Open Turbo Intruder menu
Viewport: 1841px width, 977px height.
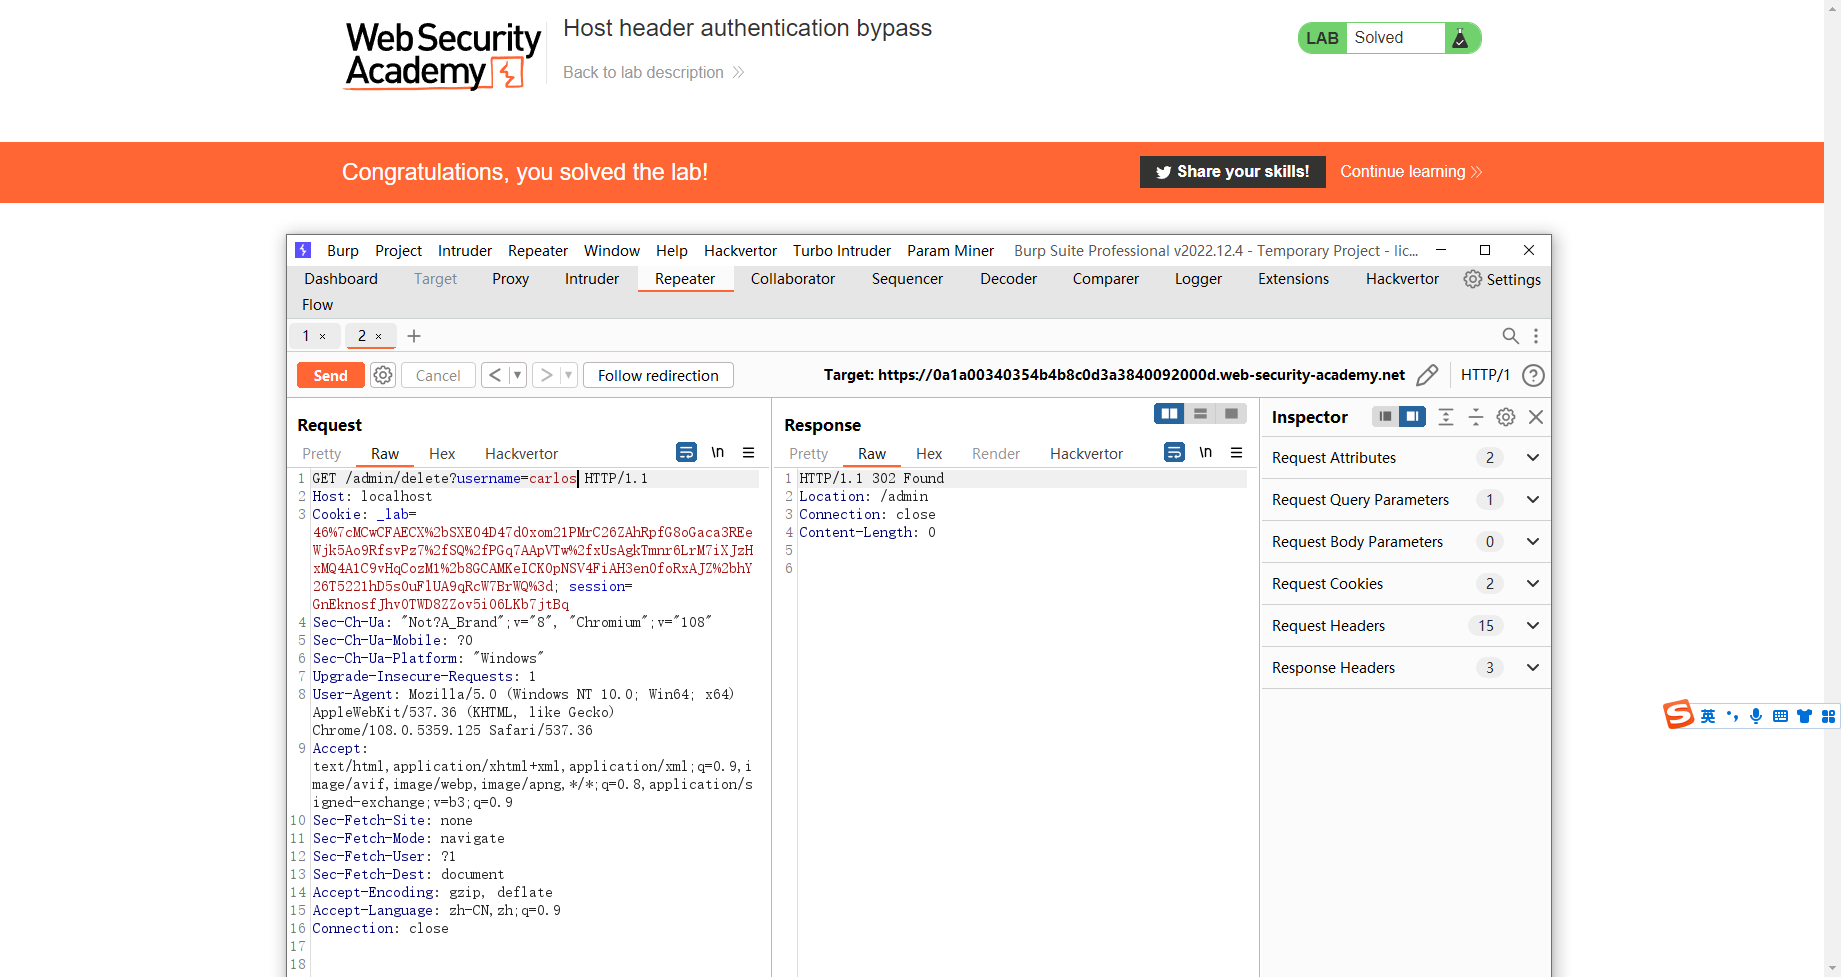click(x=842, y=251)
